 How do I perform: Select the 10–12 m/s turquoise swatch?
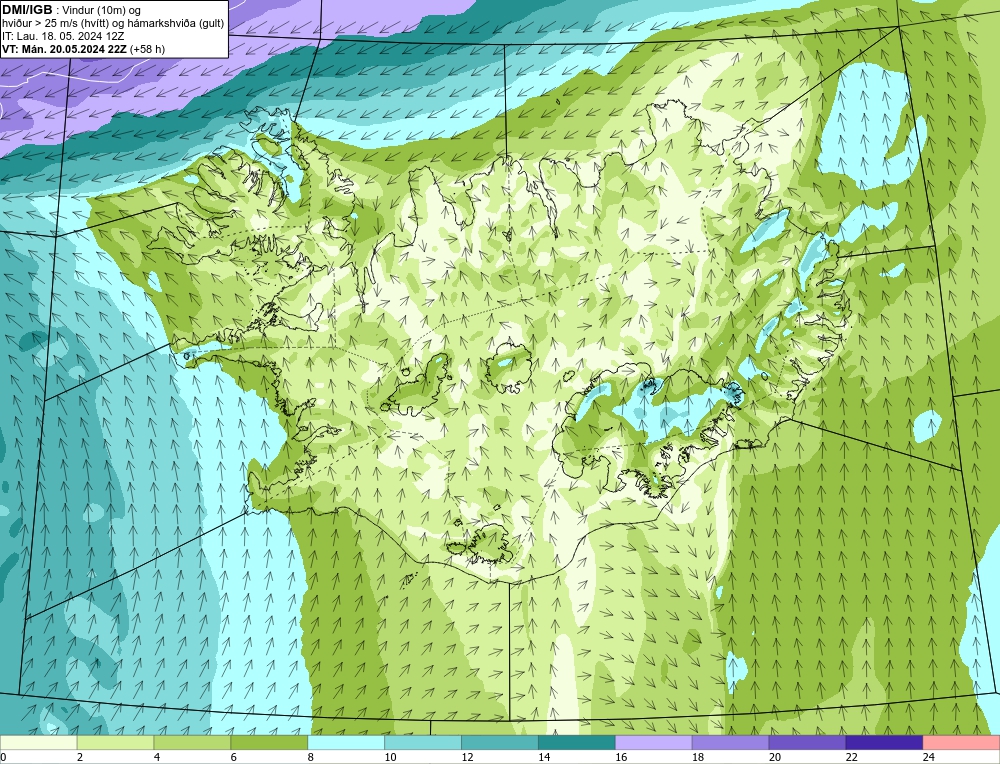pyautogui.click(x=423, y=742)
